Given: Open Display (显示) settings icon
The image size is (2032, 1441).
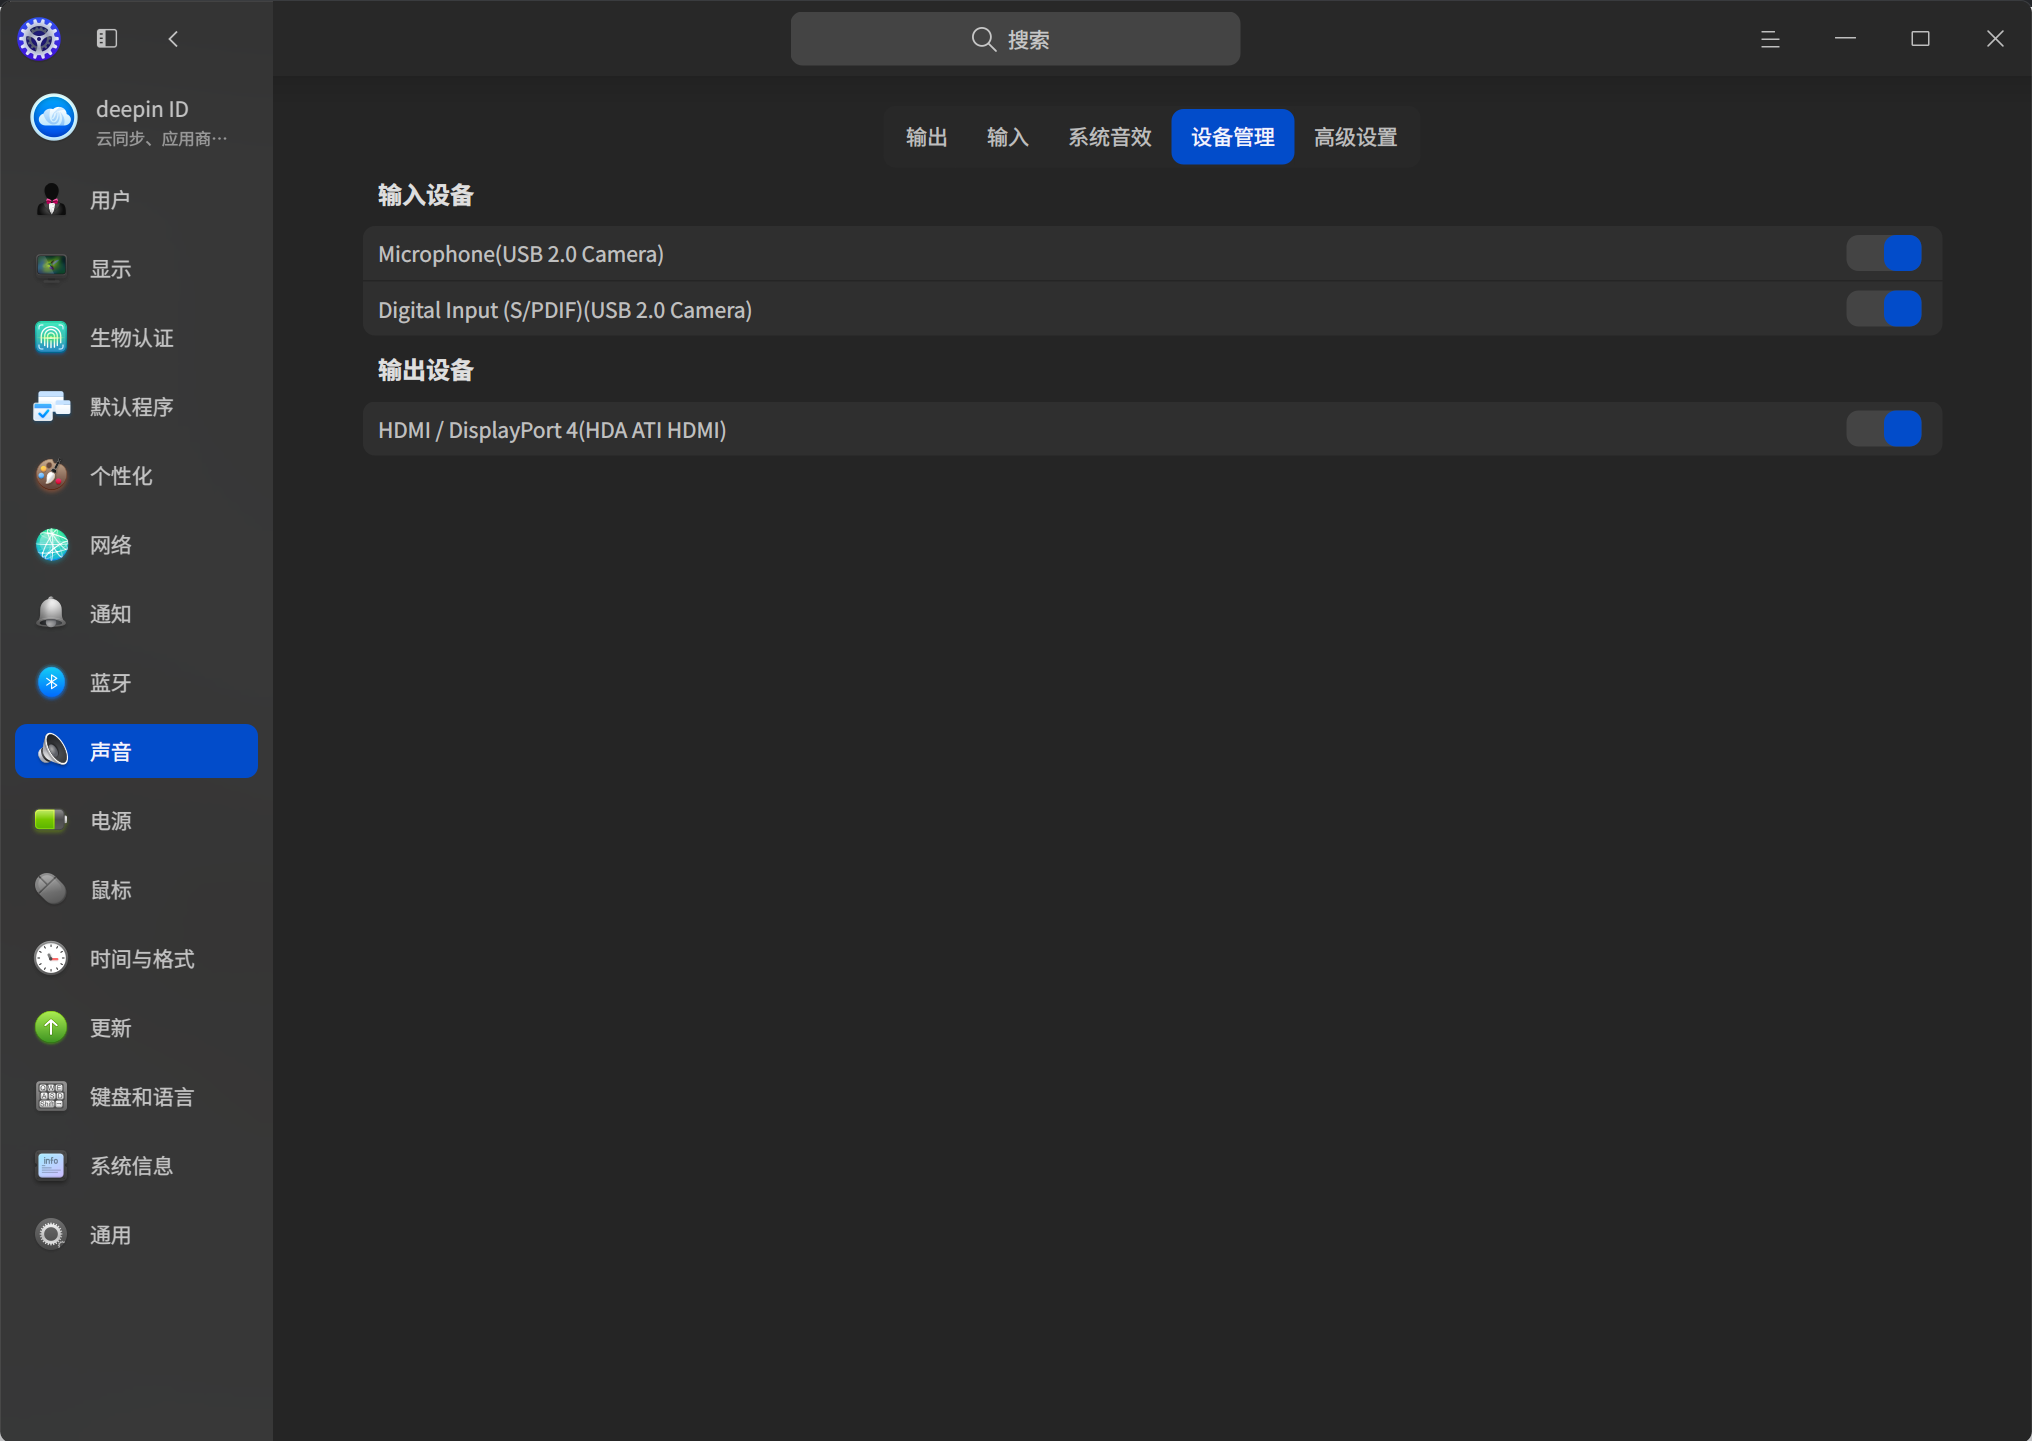Looking at the screenshot, I should [51, 268].
